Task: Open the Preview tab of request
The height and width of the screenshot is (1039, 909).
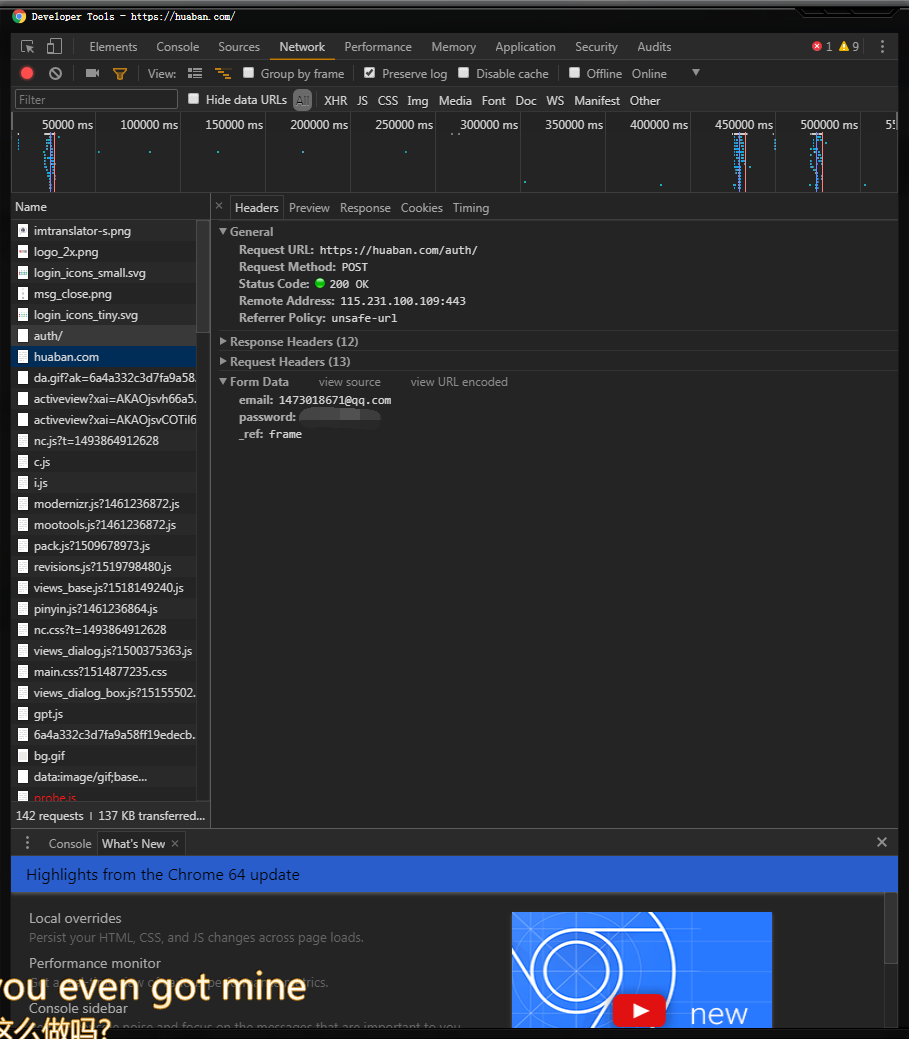Action: click(x=309, y=207)
